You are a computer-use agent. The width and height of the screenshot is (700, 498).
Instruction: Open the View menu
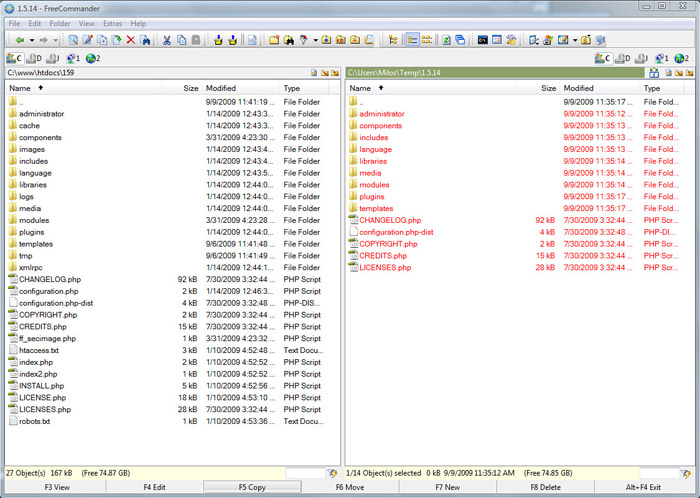87,23
